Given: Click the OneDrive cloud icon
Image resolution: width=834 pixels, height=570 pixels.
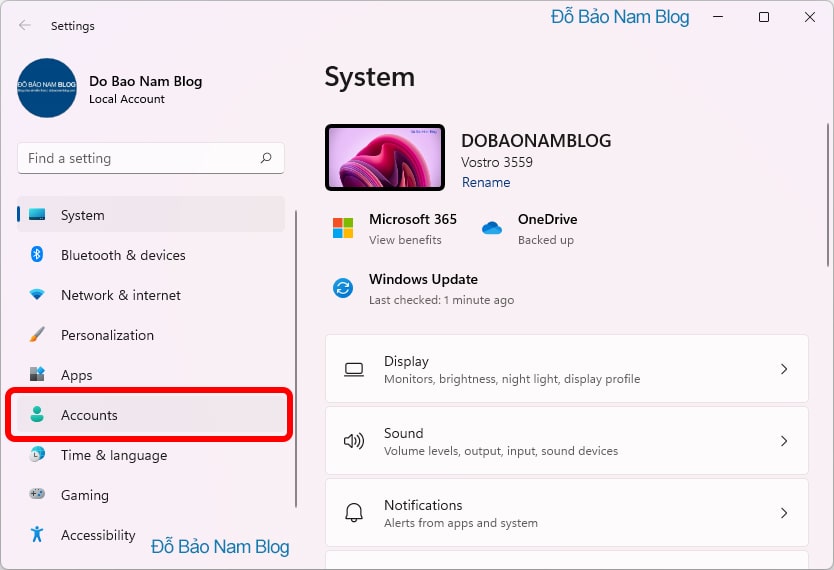Looking at the screenshot, I should [492, 228].
